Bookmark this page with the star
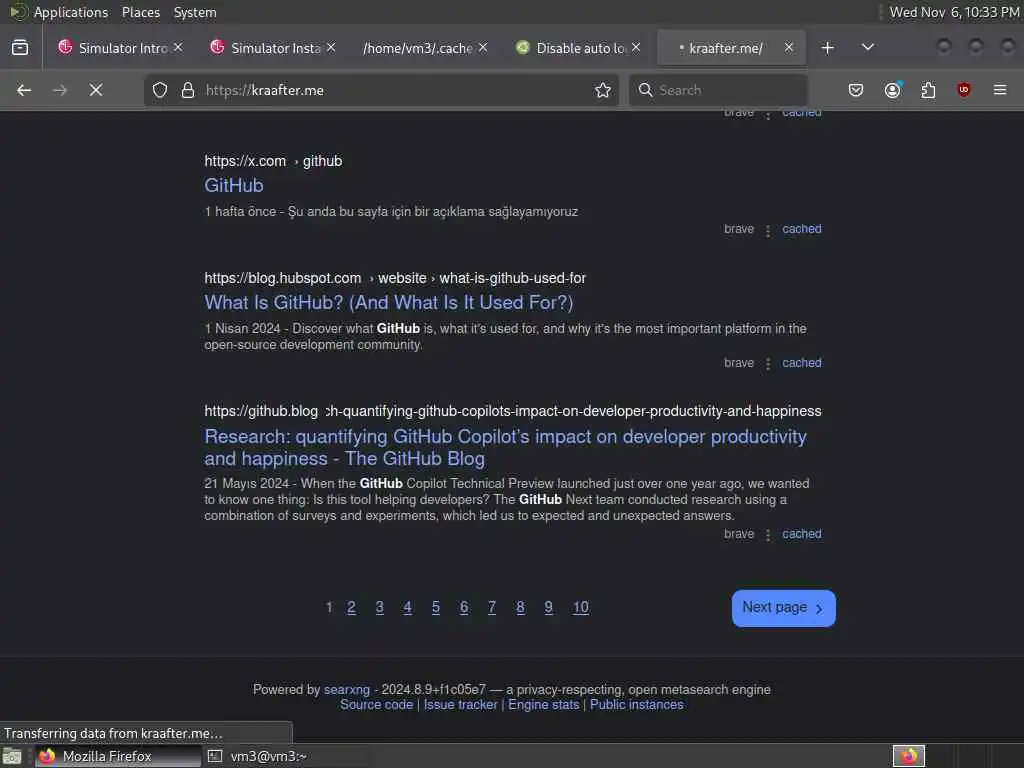The width and height of the screenshot is (1024, 768). click(603, 90)
